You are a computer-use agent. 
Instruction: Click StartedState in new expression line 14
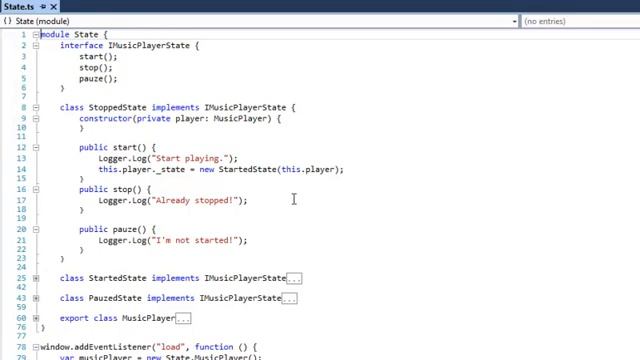(x=247, y=169)
